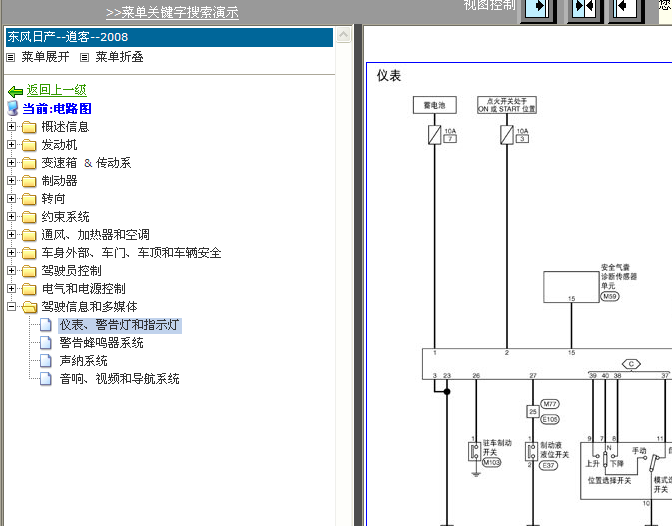The width and height of the screenshot is (672, 526).
Task: Click the 制动器 folder icon
Action: [29, 181]
